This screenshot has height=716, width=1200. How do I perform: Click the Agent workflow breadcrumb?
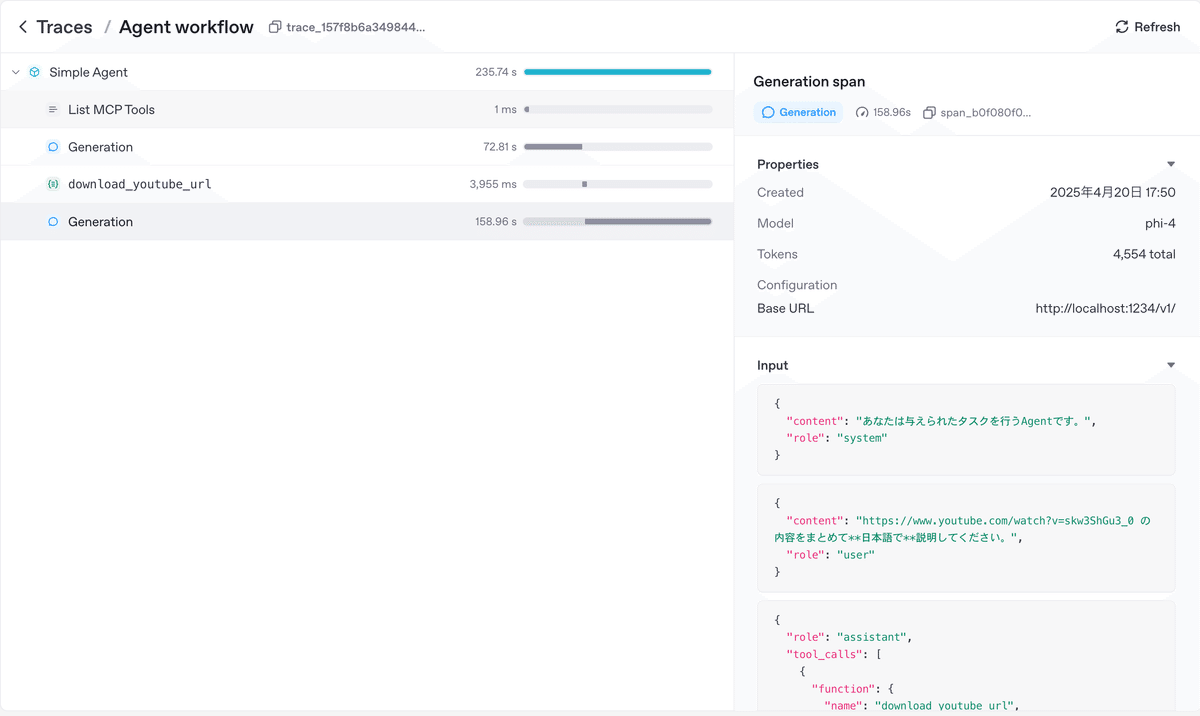186,27
